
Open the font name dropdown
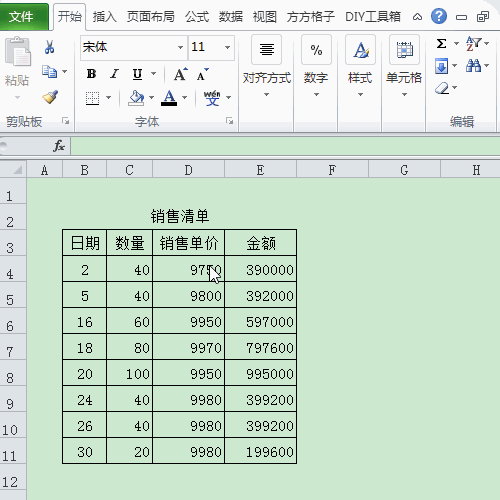pyautogui.click(x=180, y=48)
